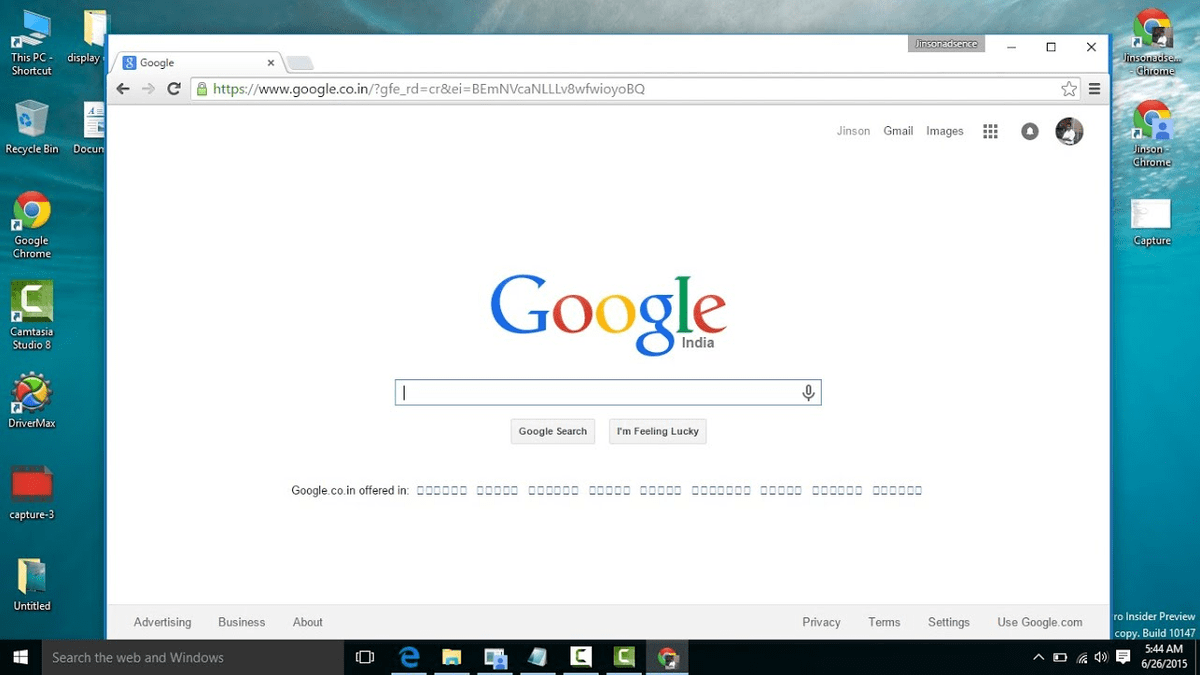Click the volume speaker tray icon
The height and width of the screenshot is (675, 1200).
[1101, 657]
